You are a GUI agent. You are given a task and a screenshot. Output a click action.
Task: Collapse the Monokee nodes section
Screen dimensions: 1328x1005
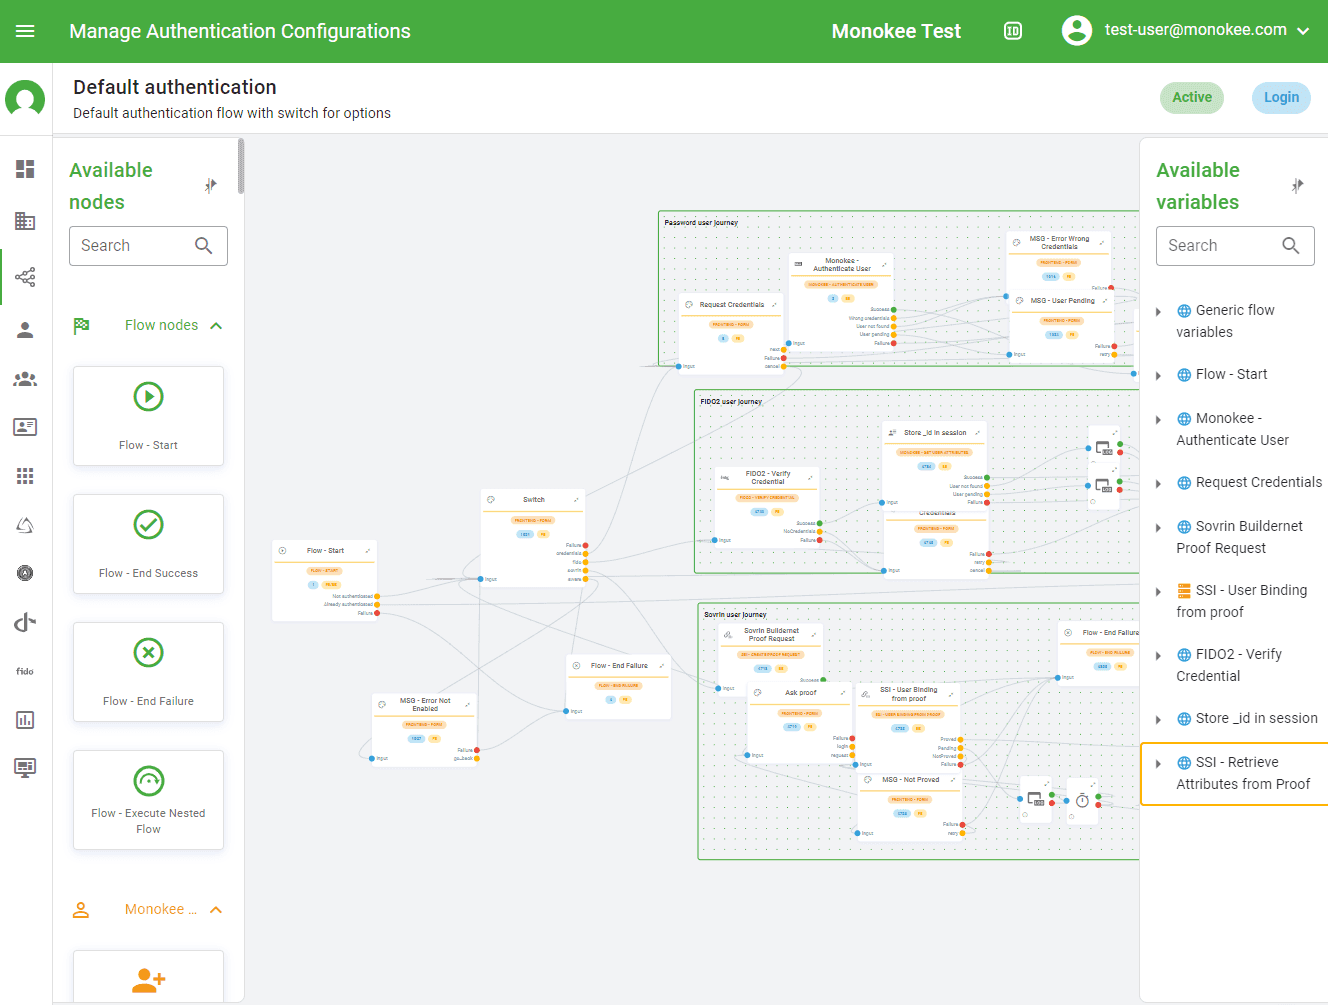[216, 909]
